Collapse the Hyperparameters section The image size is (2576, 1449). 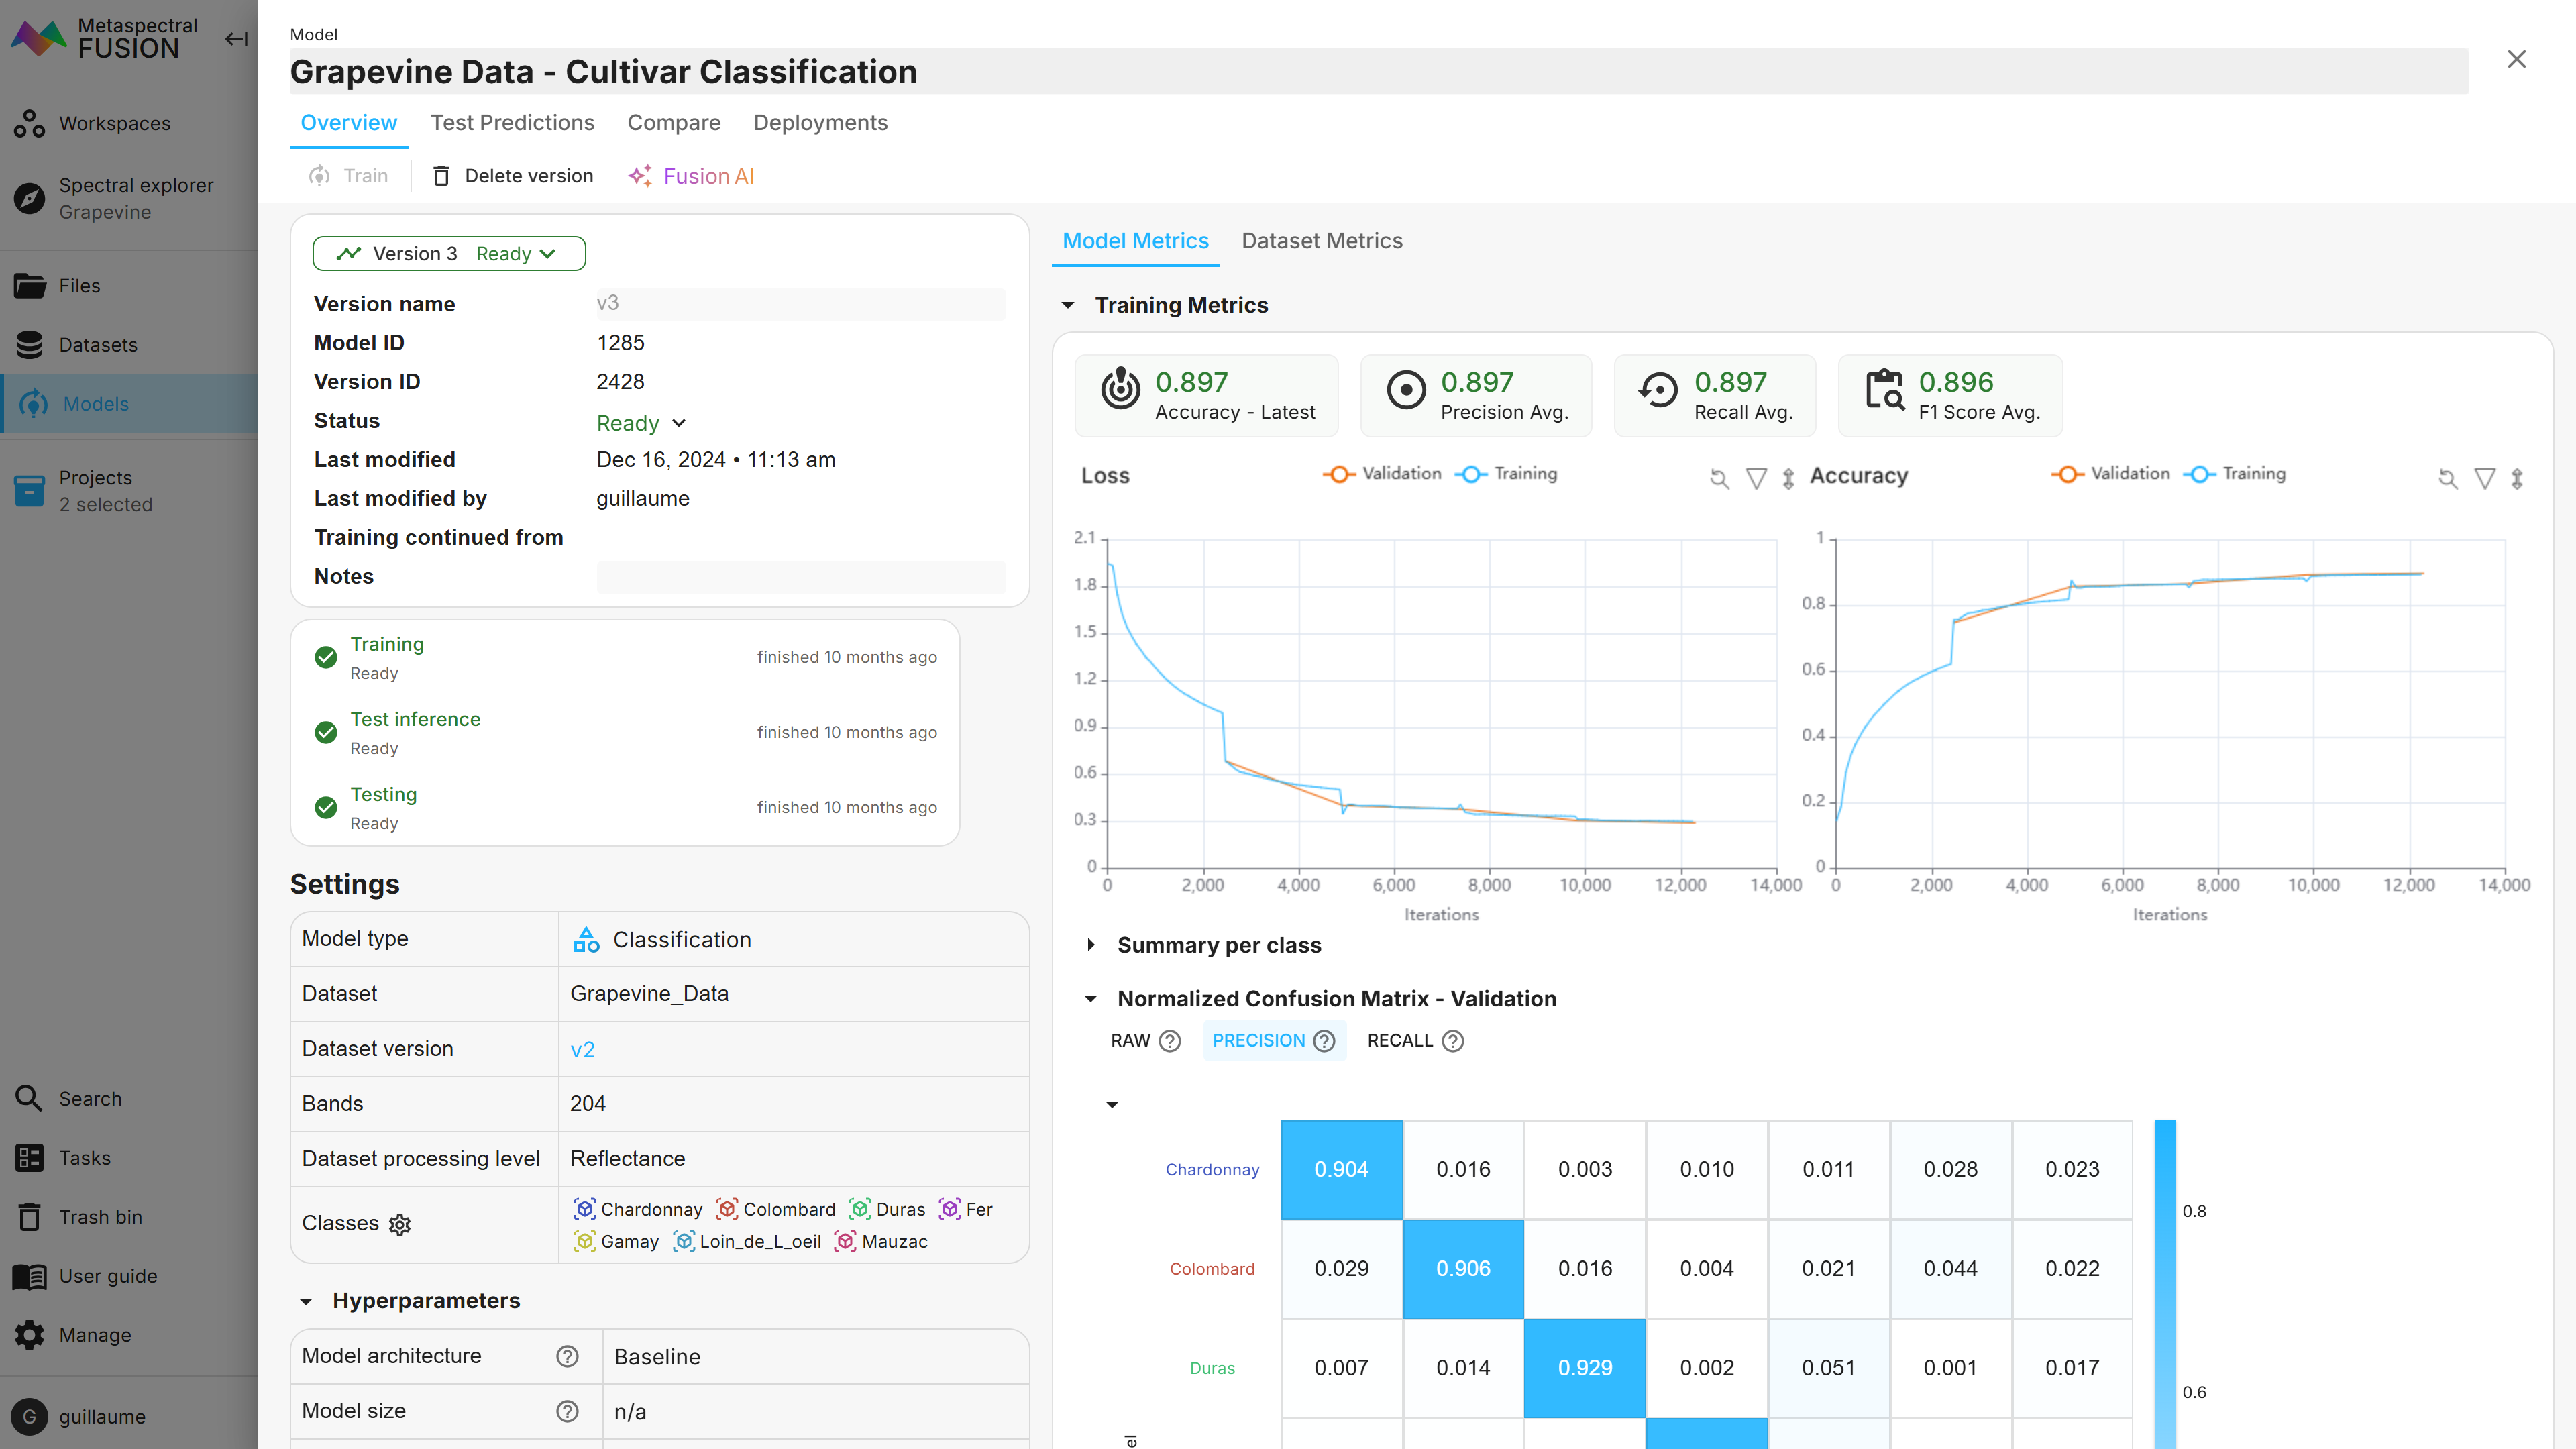(306, 1301)
